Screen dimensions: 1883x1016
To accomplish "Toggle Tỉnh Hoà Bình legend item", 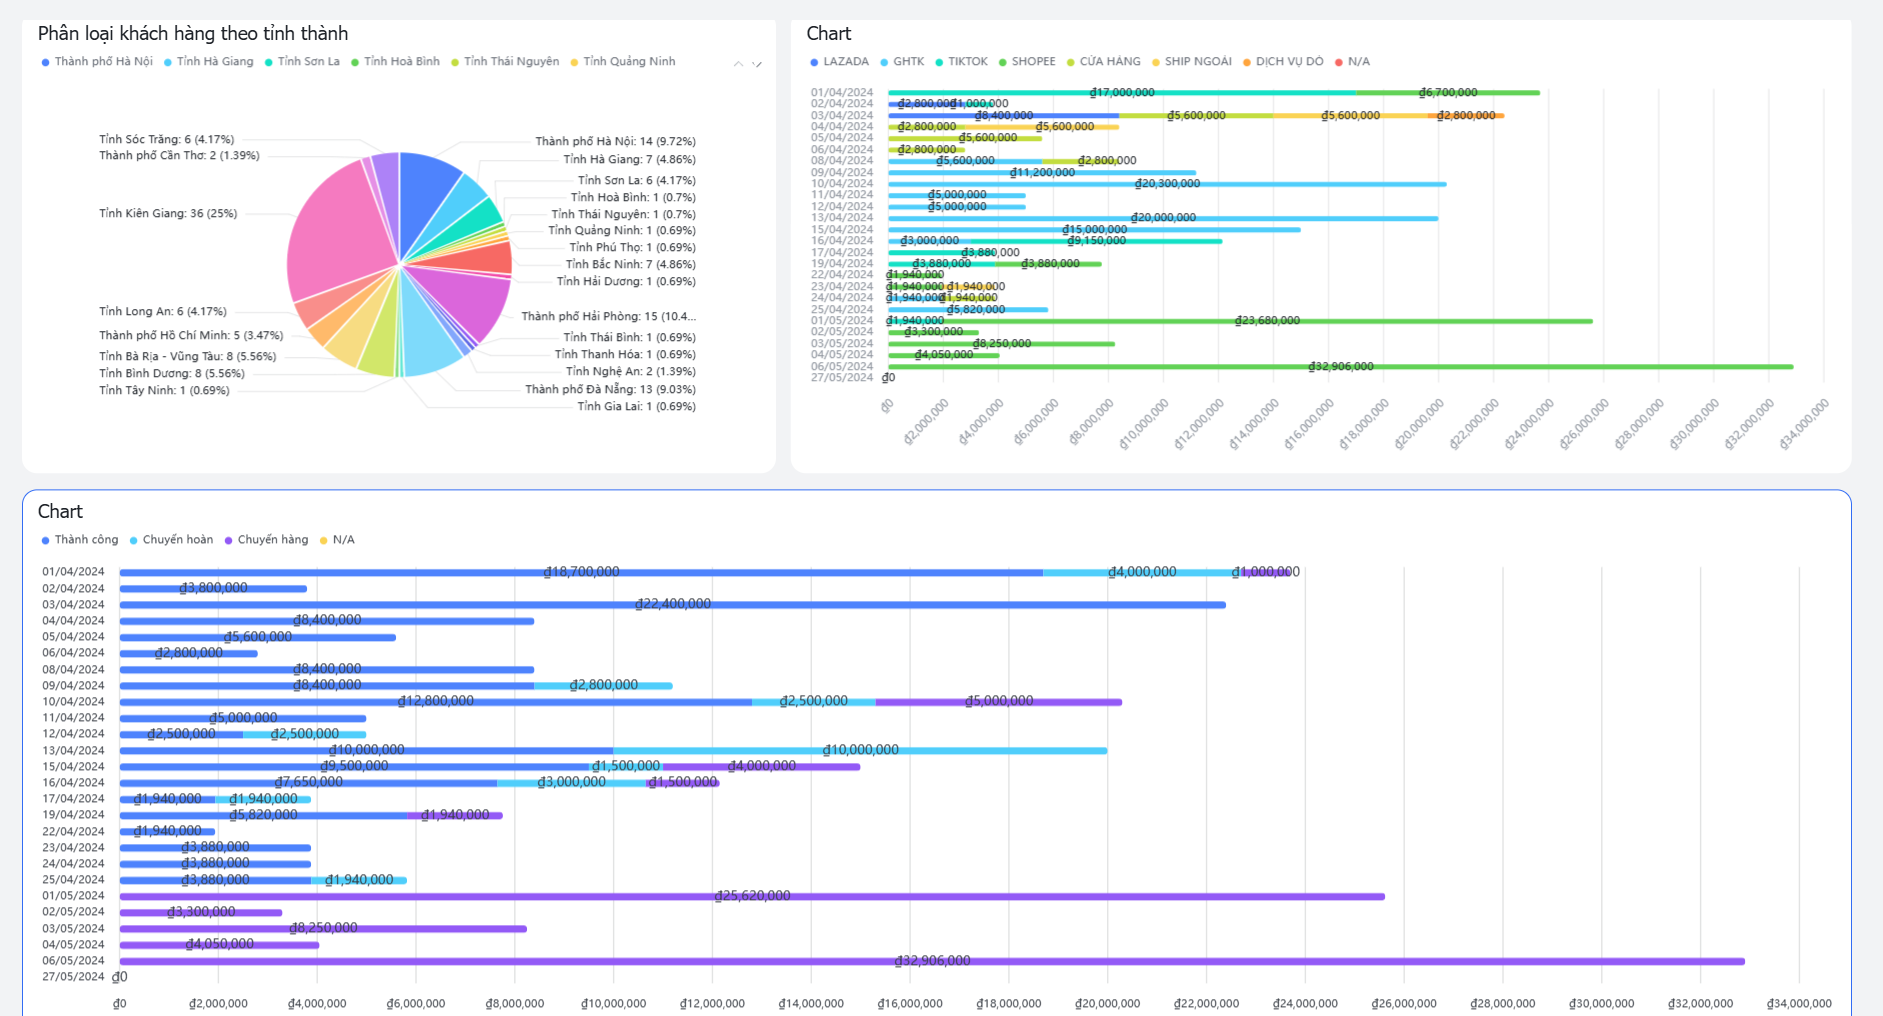I will click(395, 62).
